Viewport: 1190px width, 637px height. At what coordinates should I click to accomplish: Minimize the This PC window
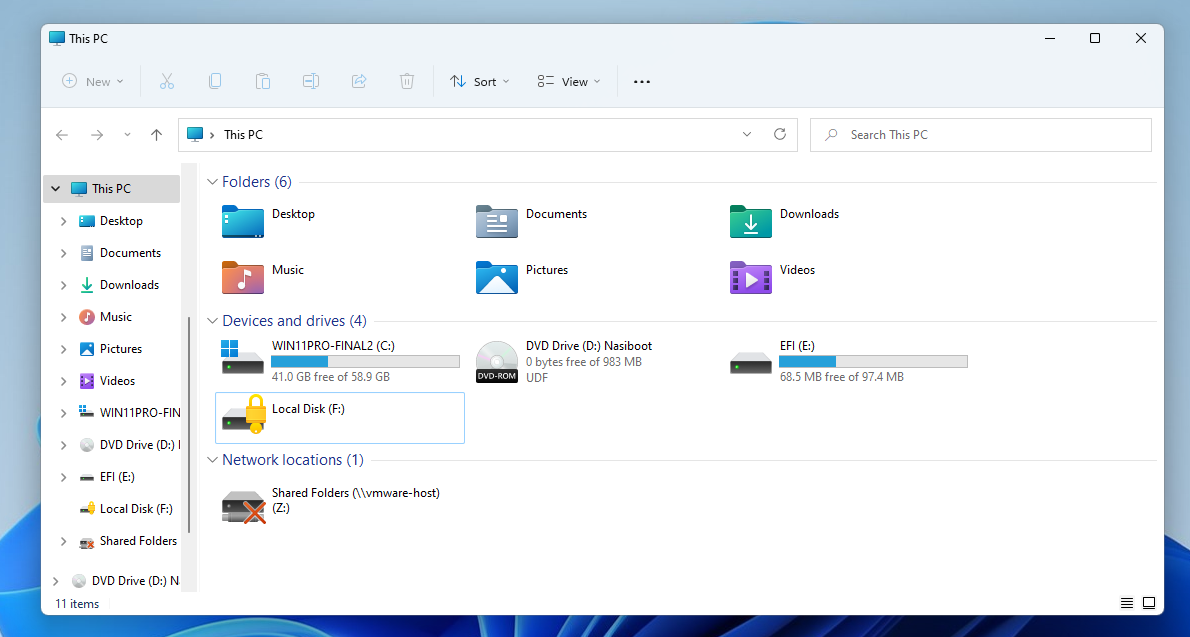point(1050,38)
